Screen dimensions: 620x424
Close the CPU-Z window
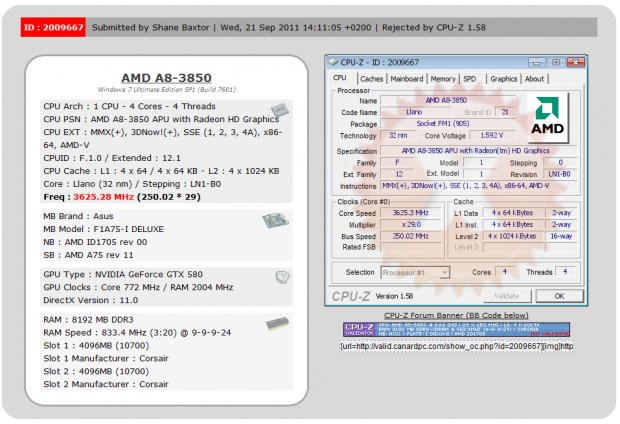(x=575, y=62)
